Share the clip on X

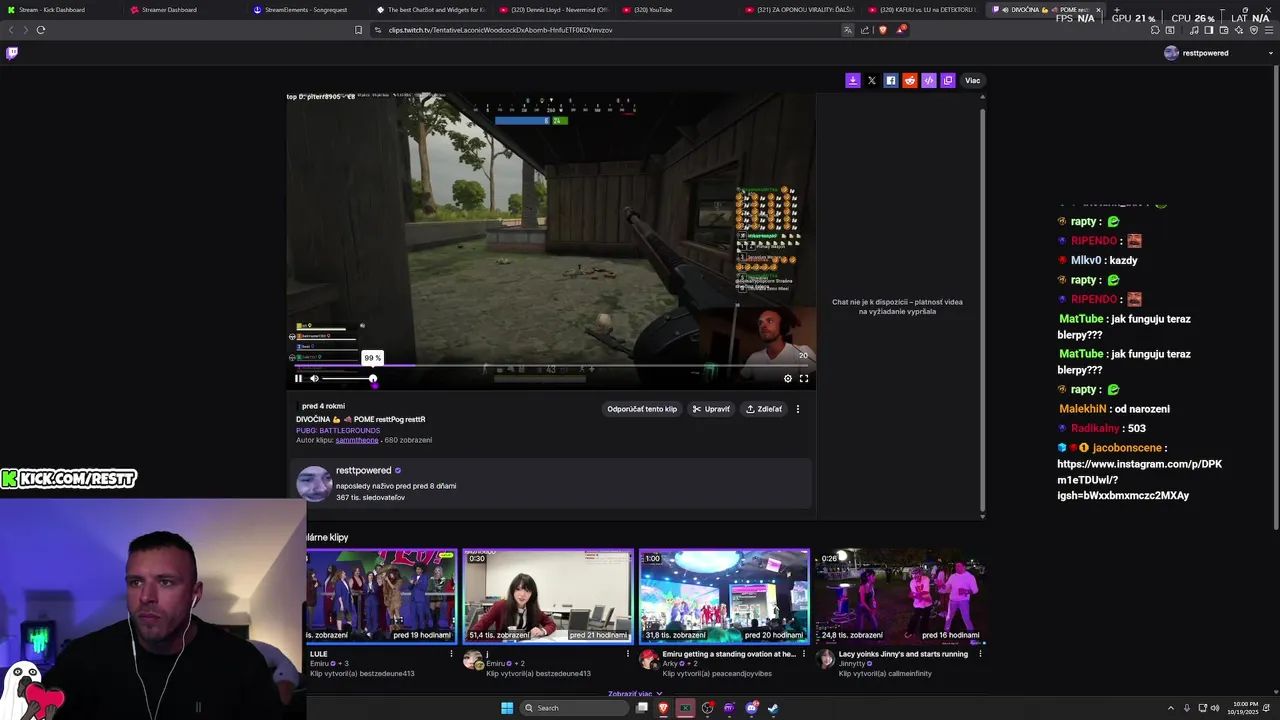pyautogui.click(x=871, y=80)
